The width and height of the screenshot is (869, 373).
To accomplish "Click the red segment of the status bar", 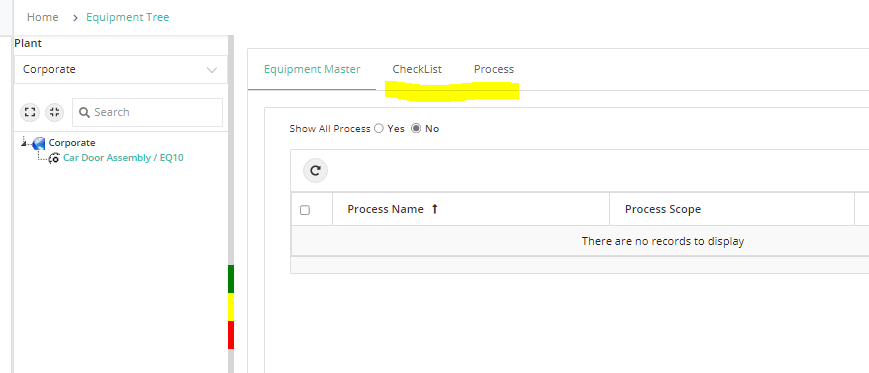I will click(231, 335).
